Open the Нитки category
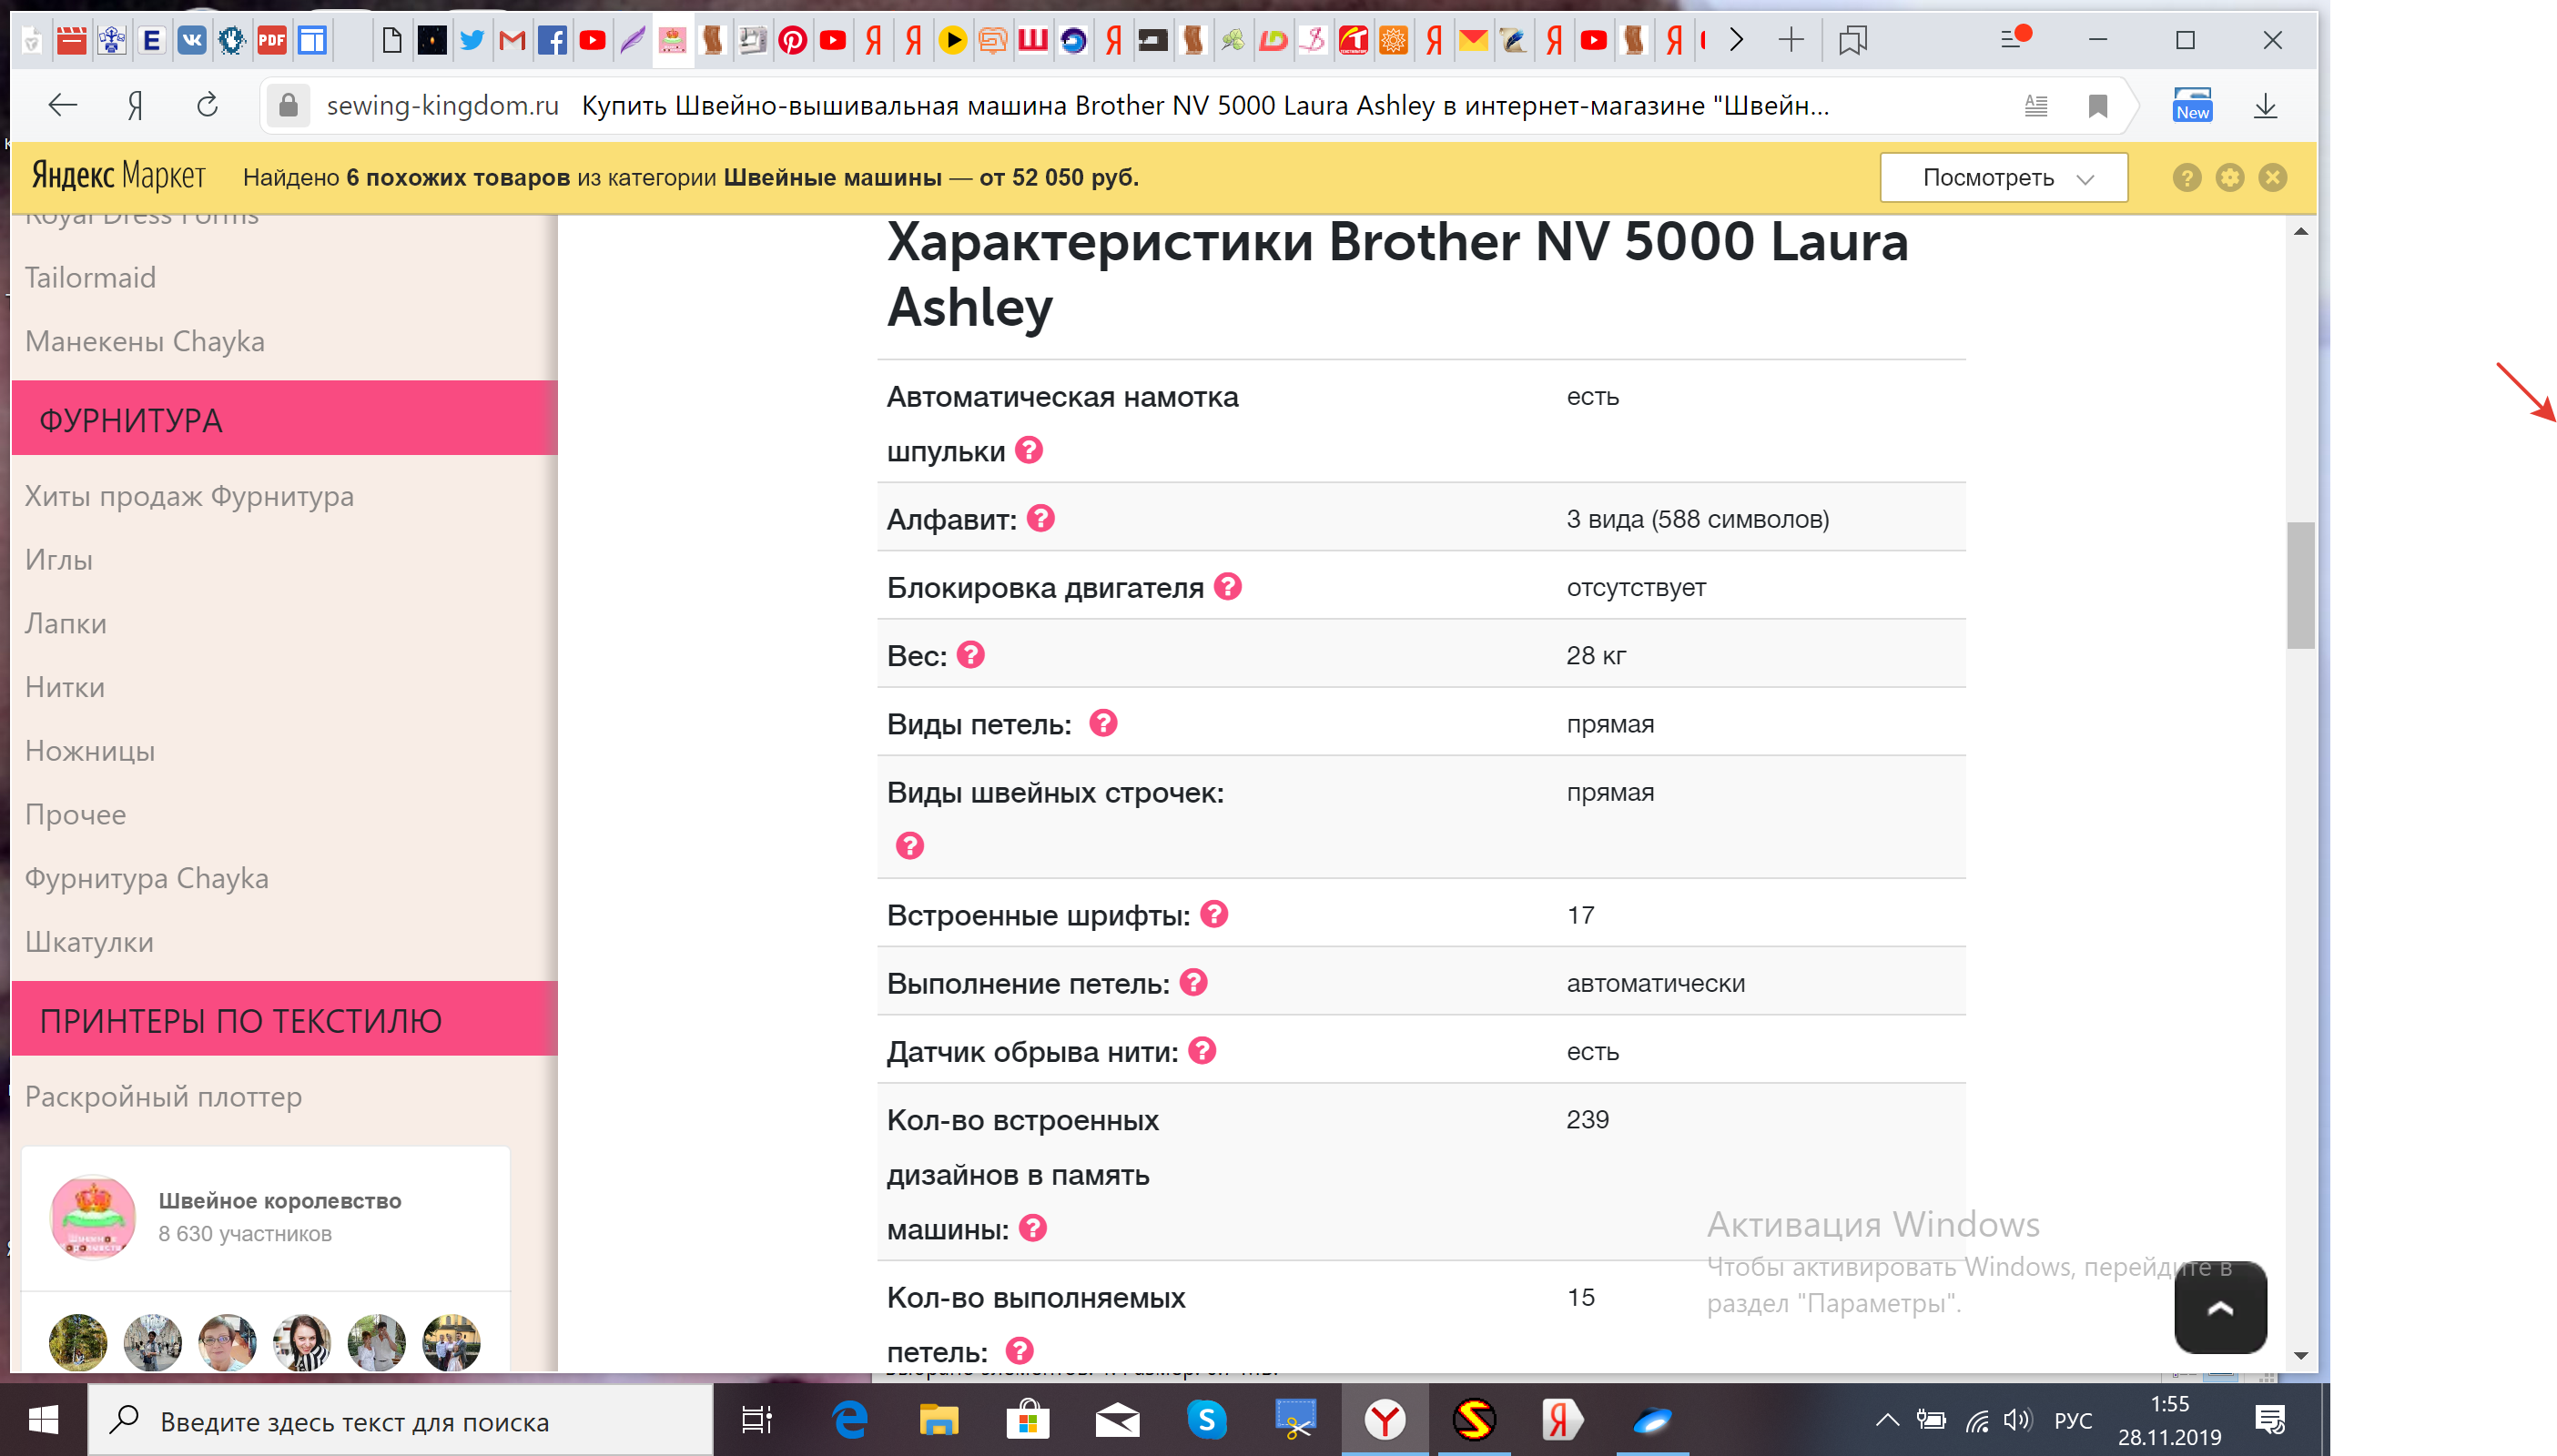The height and width of the screenshot is (1456, 2557). pyautogui.click(x=65, y=687)
